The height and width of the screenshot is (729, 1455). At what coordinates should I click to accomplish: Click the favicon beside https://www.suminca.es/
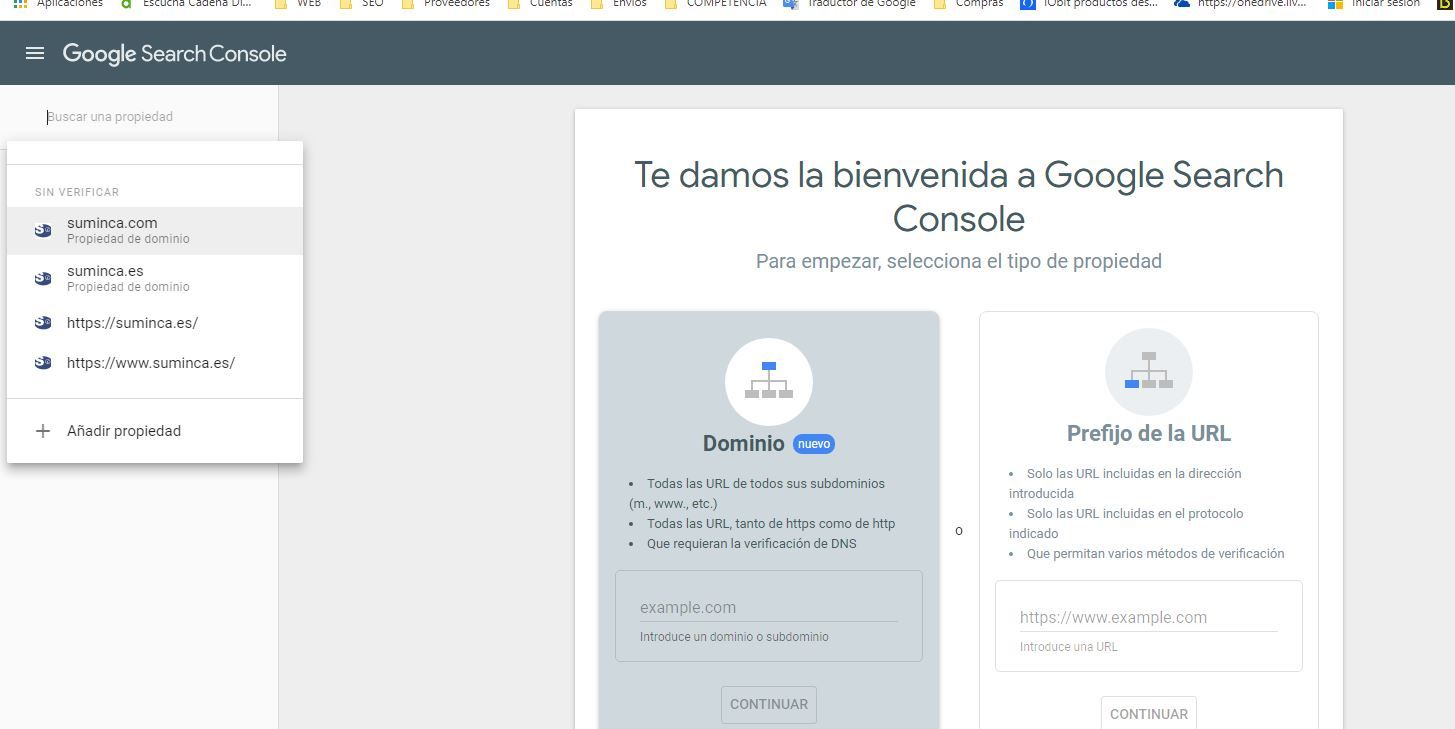[43, 363]
